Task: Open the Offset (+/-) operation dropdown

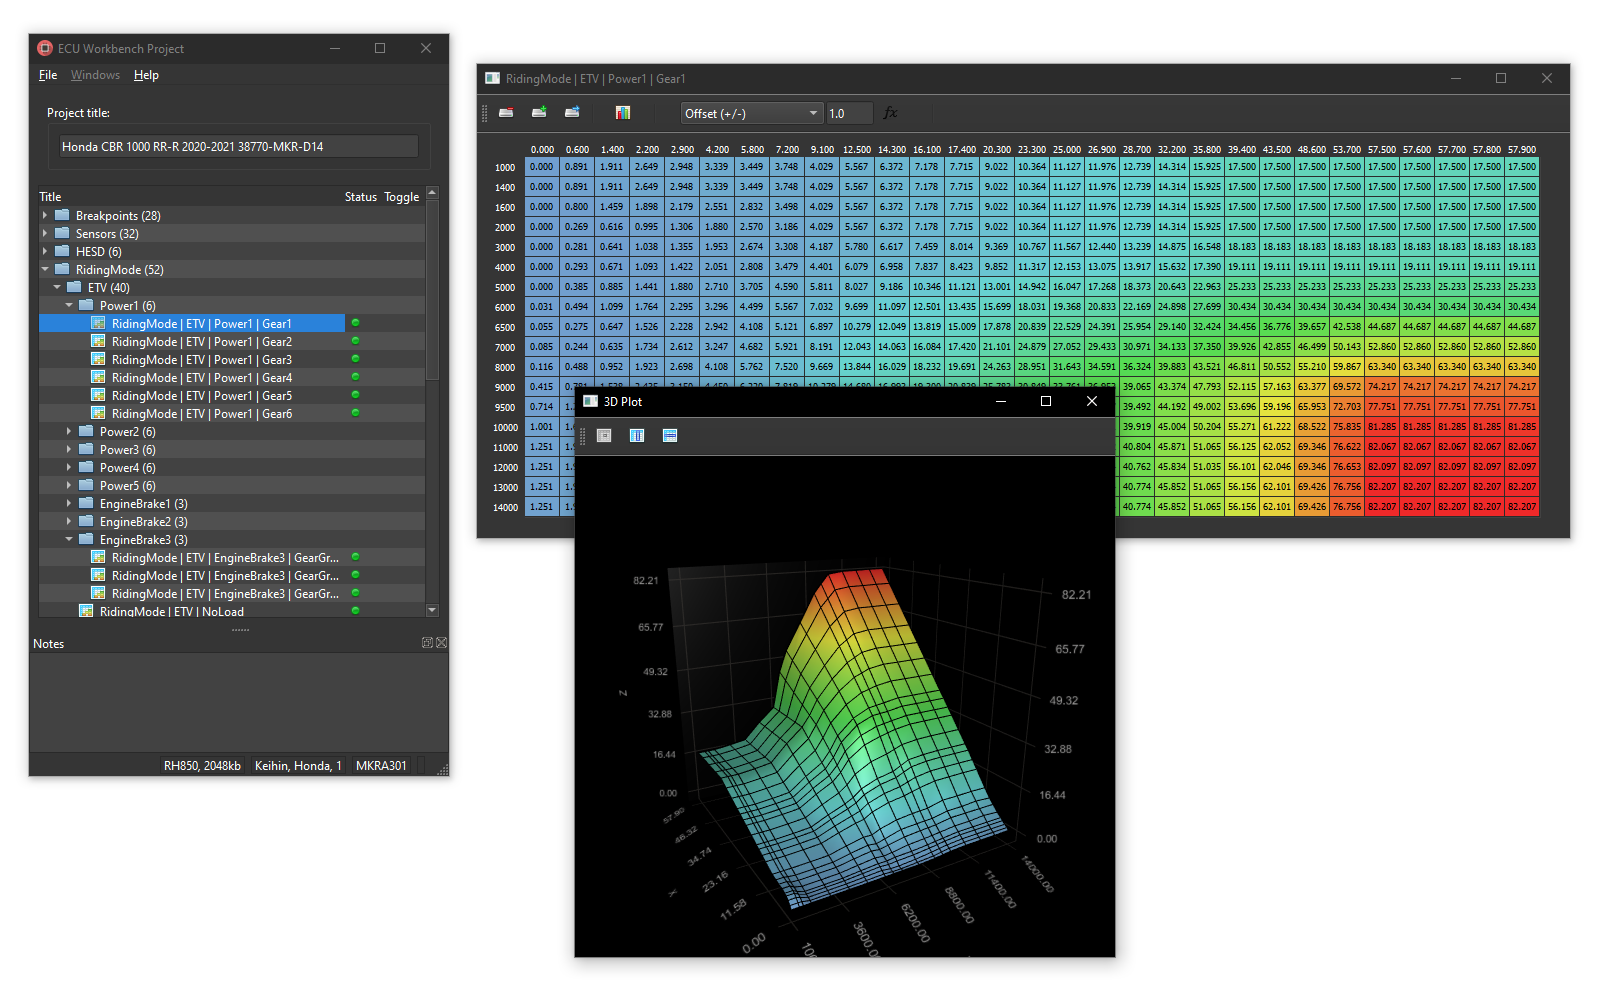Action: point(751,113)
